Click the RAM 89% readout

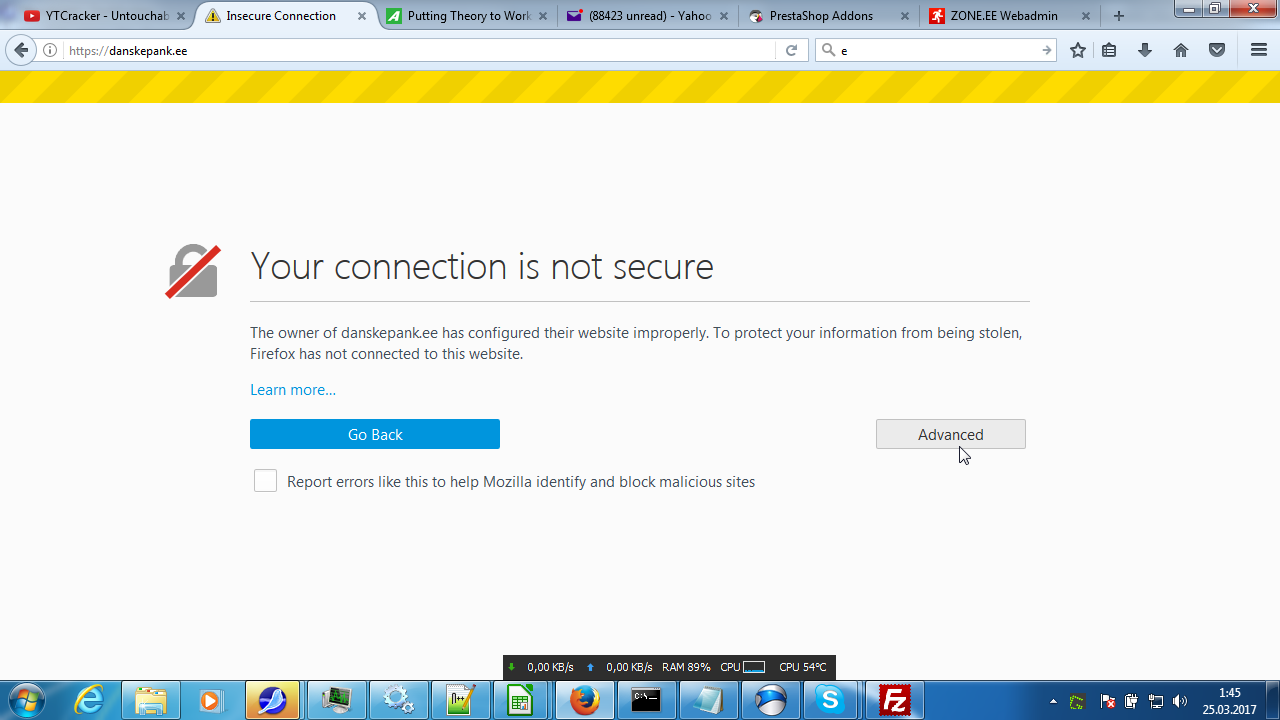[686, 667]
